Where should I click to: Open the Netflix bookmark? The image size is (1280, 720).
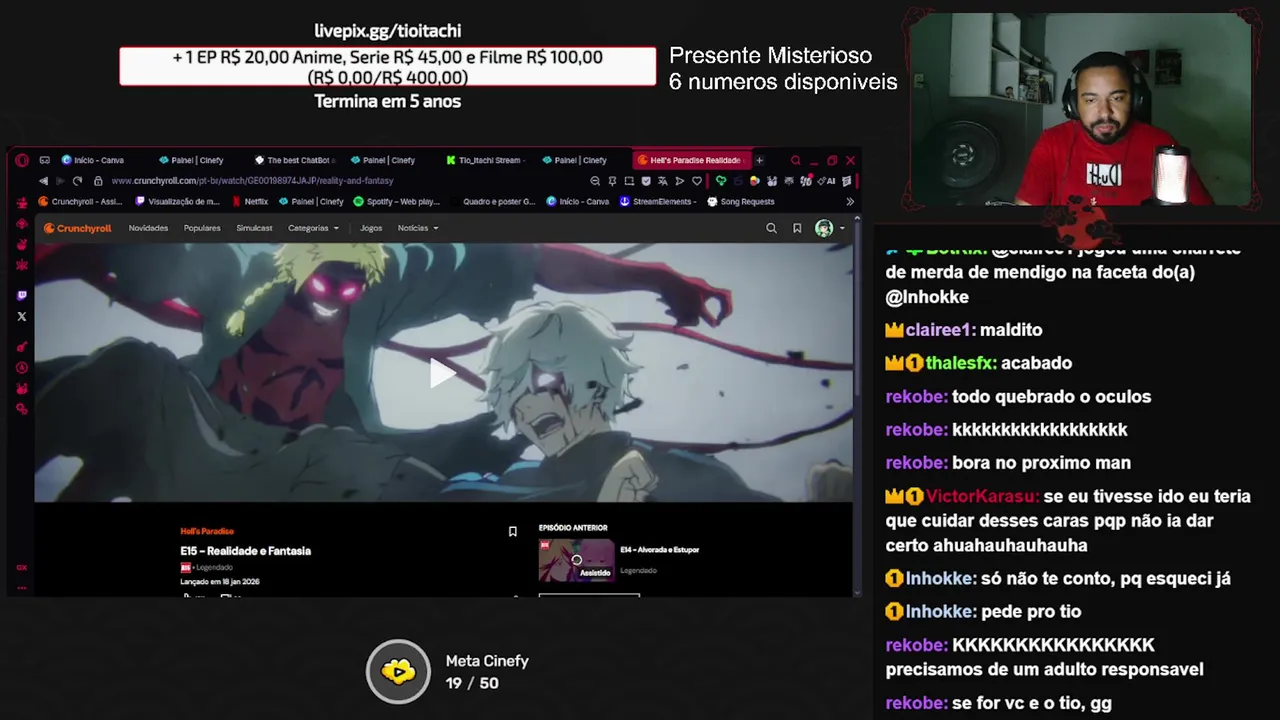click(250, 201)
